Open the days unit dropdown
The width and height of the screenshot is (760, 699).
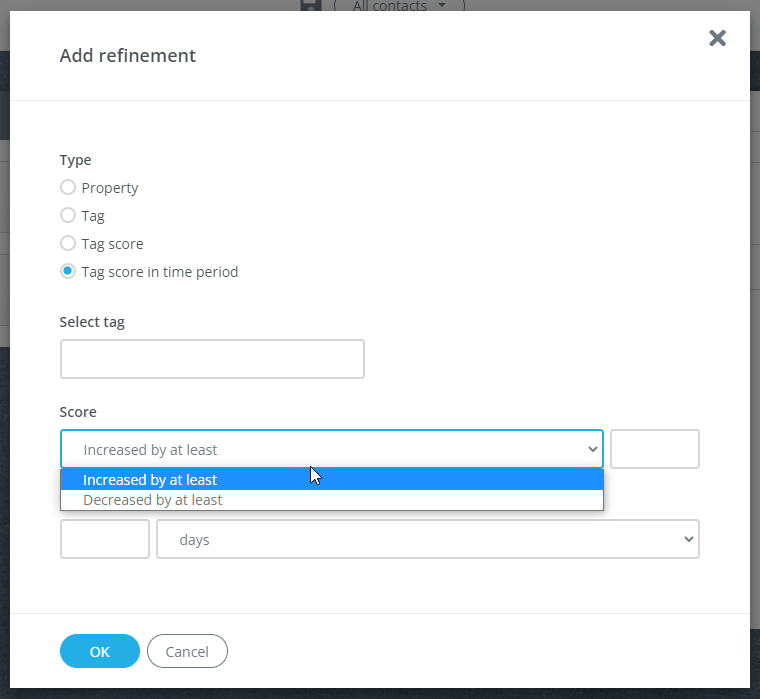(x=428, y=539)
